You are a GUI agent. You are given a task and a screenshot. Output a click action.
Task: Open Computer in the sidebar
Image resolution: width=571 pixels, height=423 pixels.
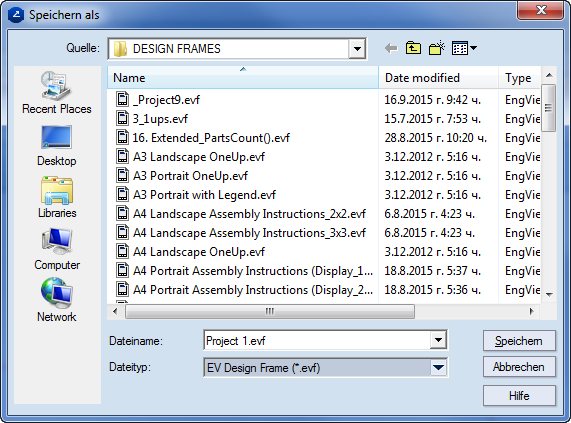pos(57,250)
